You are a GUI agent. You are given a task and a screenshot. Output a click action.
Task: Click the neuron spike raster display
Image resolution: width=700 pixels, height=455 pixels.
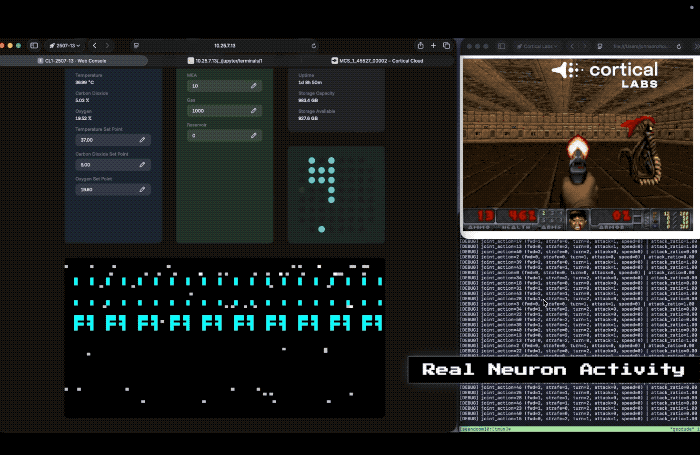point(225,338)
